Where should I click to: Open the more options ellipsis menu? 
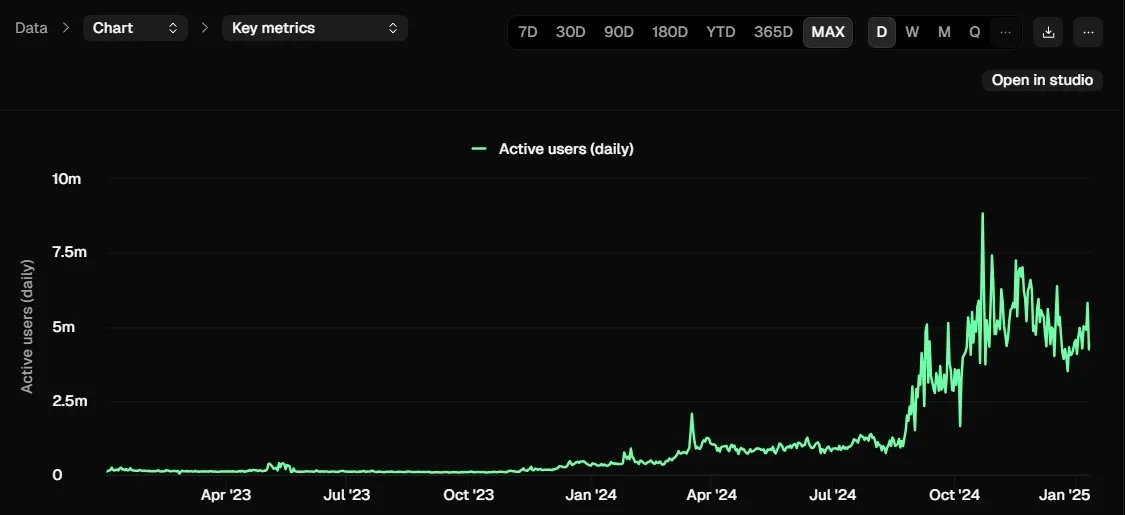[x=1088, y=32]
